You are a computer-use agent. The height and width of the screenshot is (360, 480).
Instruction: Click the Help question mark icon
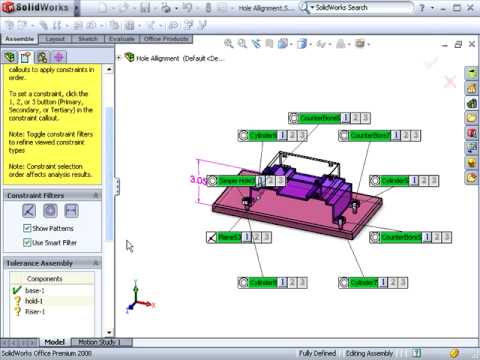click(422, 8)
